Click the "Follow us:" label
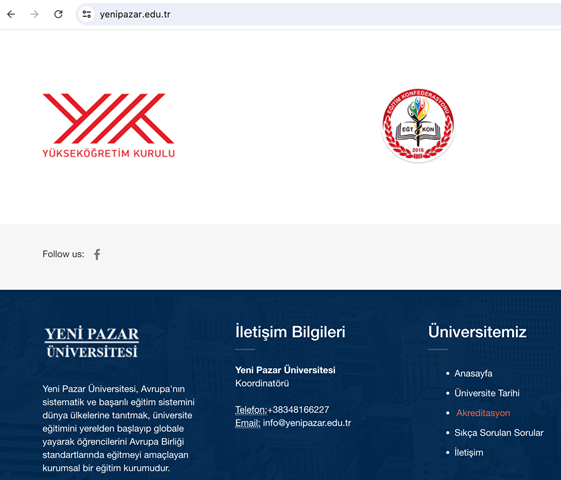The height and width of the screenshot is (480, 561). coord(63,254)
